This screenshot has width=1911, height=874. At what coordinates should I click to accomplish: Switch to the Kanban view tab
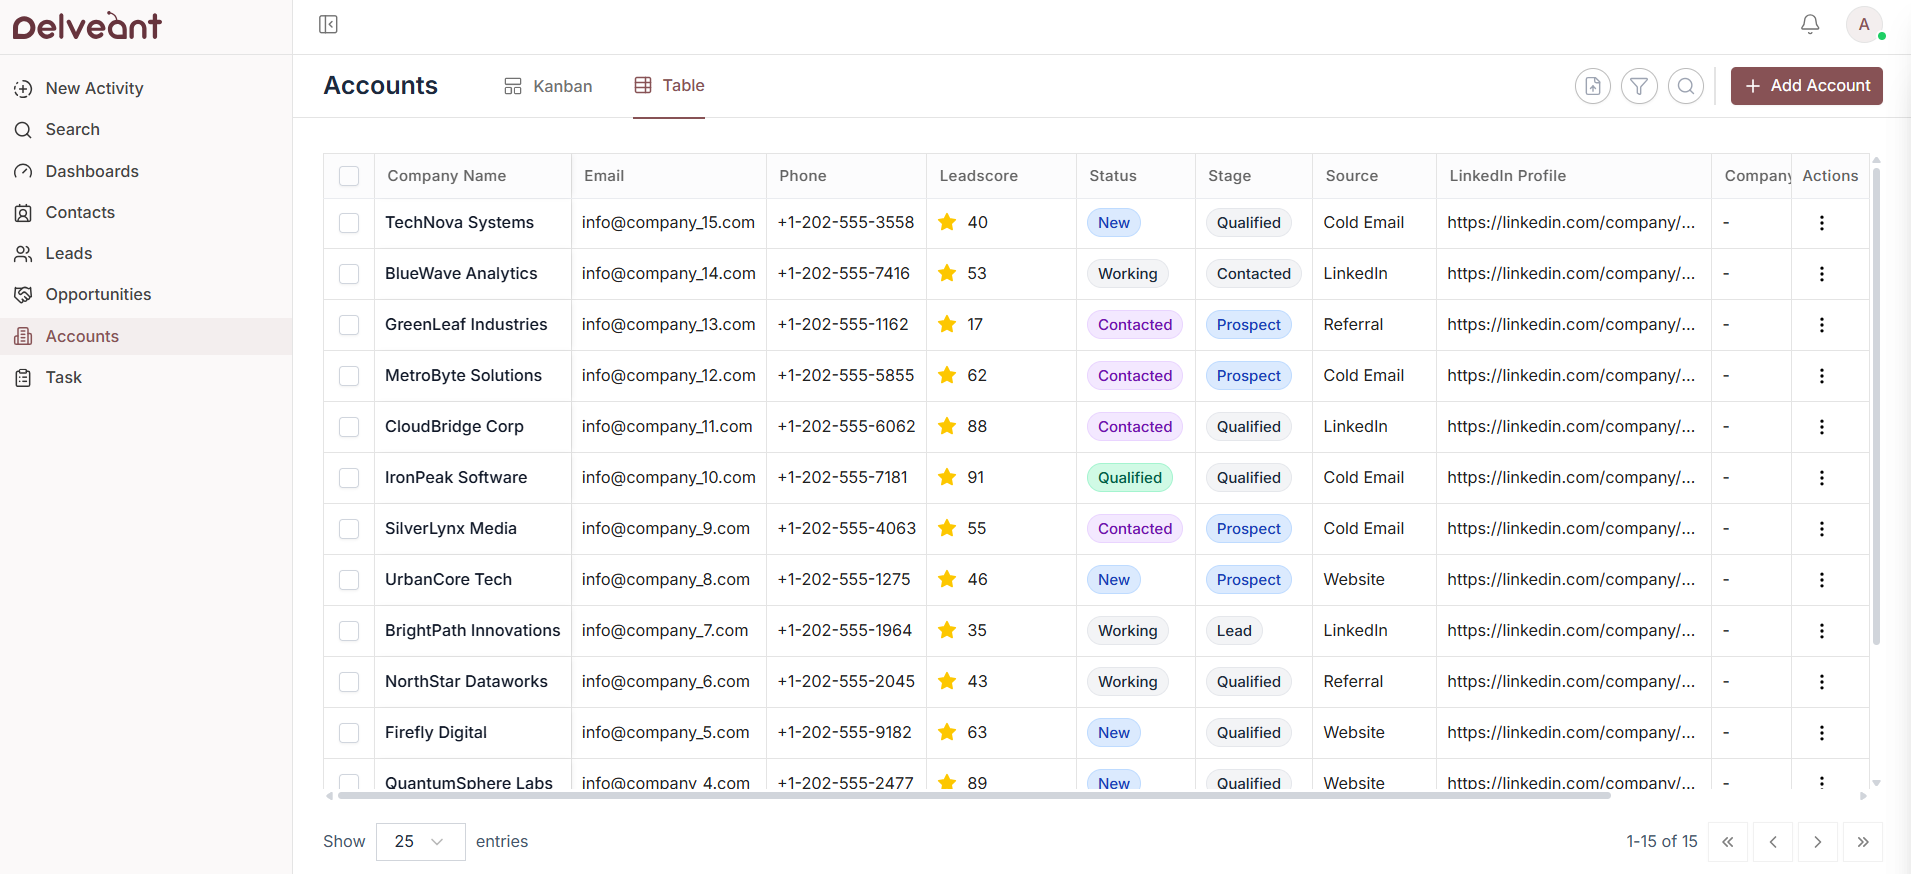[x=548, y=86]
